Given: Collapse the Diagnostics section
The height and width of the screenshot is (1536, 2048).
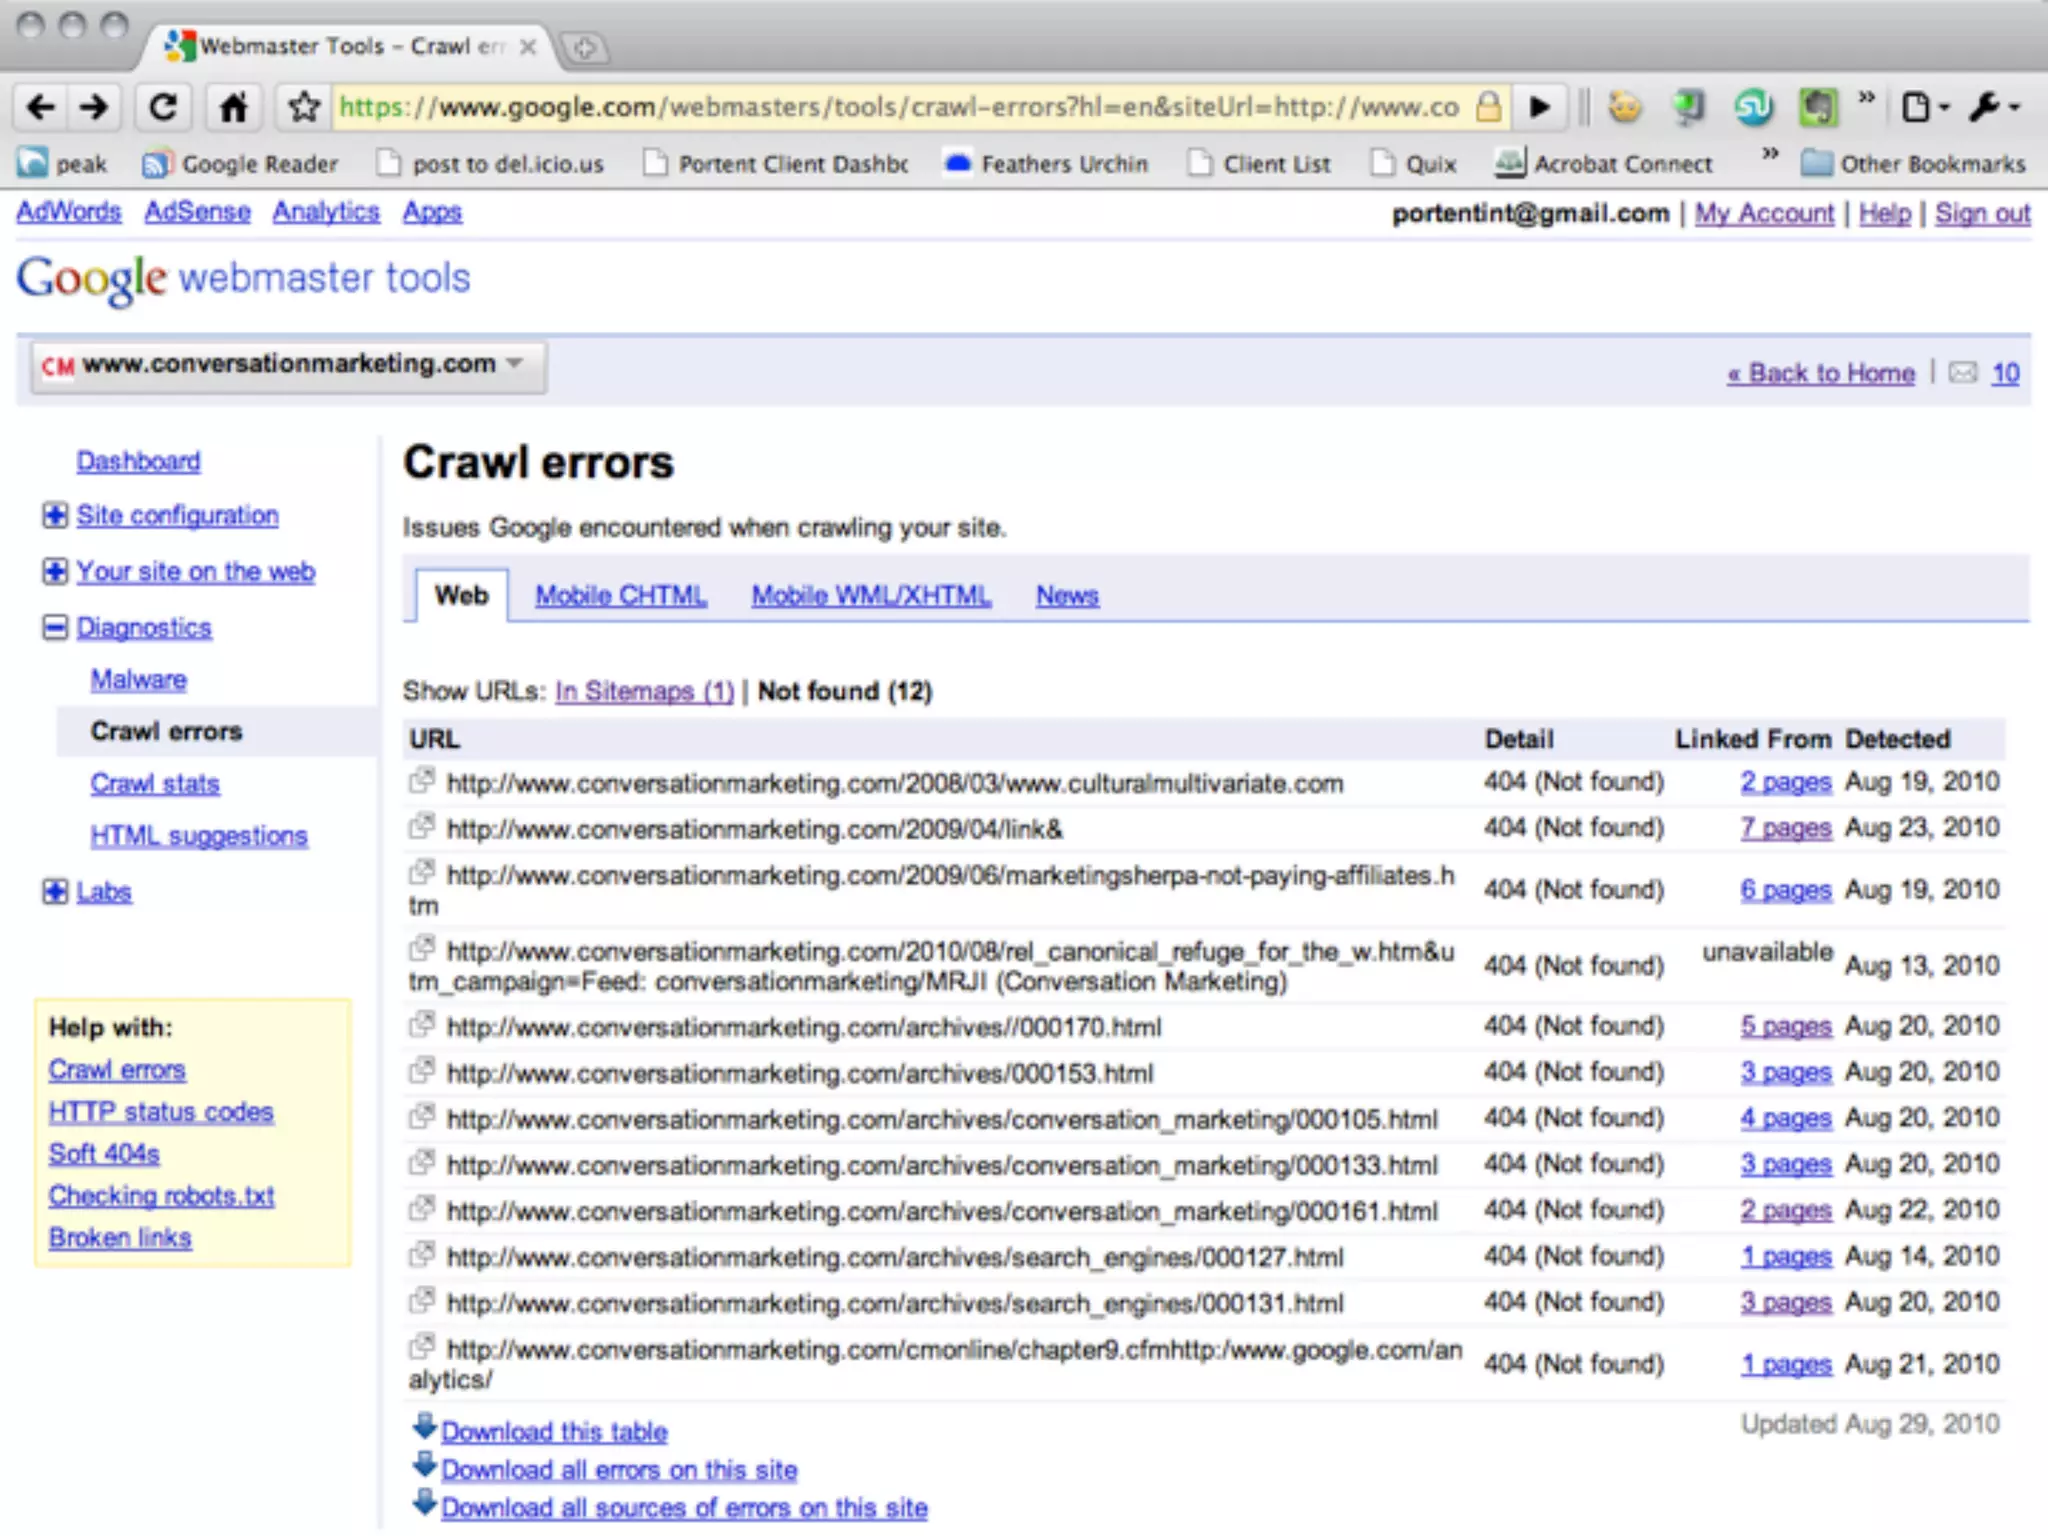Looking at the screenshot, I should pos(55,627).
